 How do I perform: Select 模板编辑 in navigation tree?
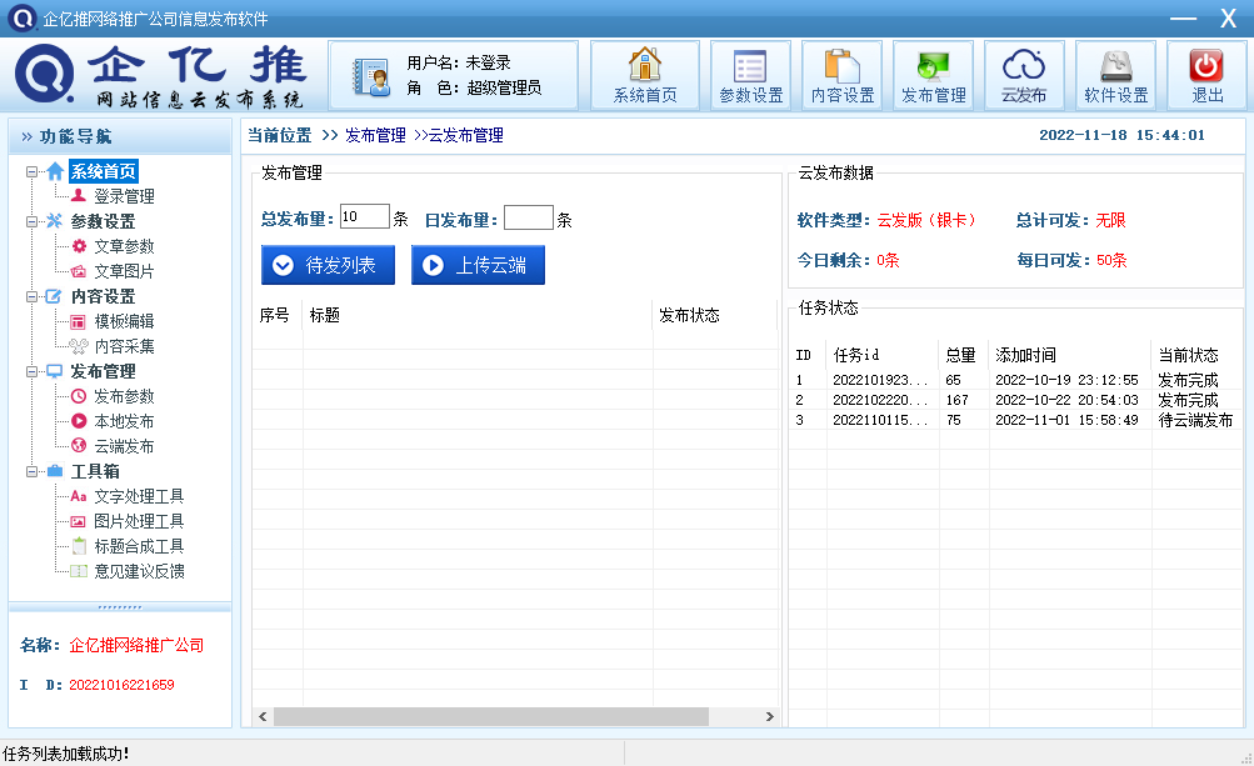(x=123, y=322)
